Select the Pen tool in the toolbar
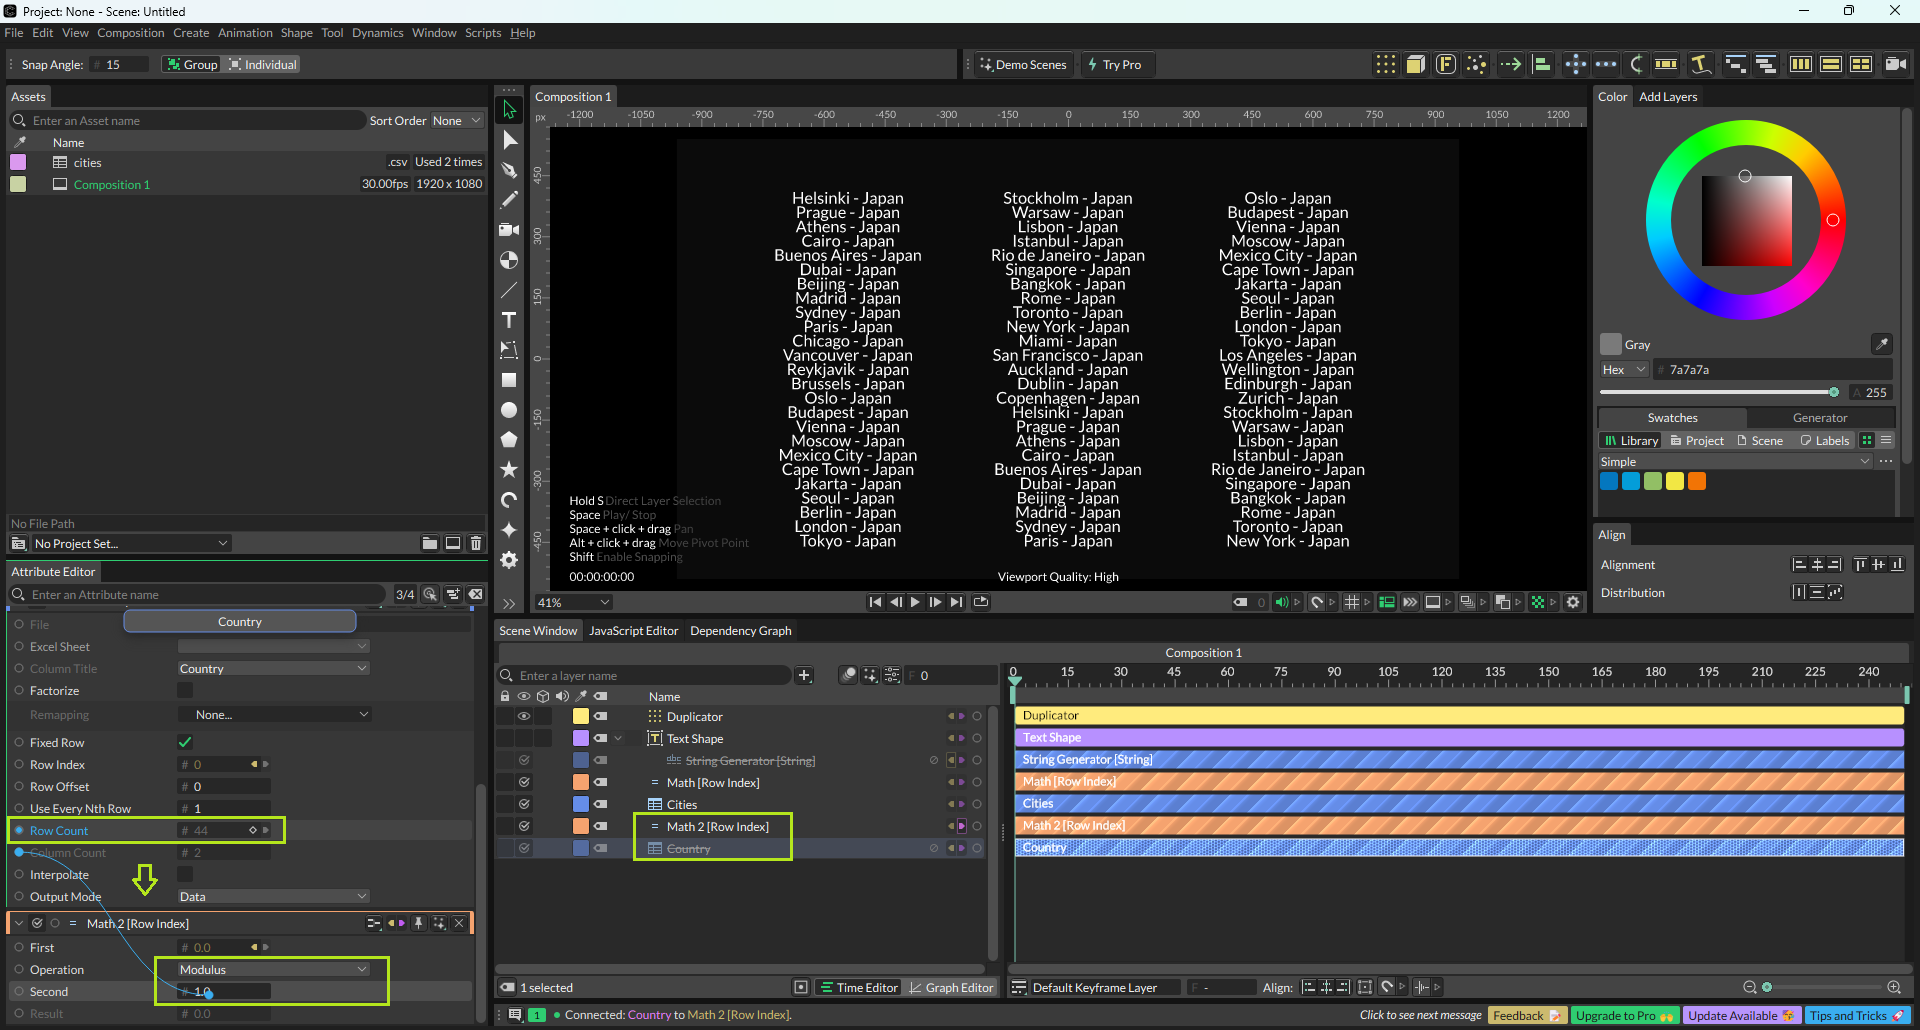 [x=509, y=170]
